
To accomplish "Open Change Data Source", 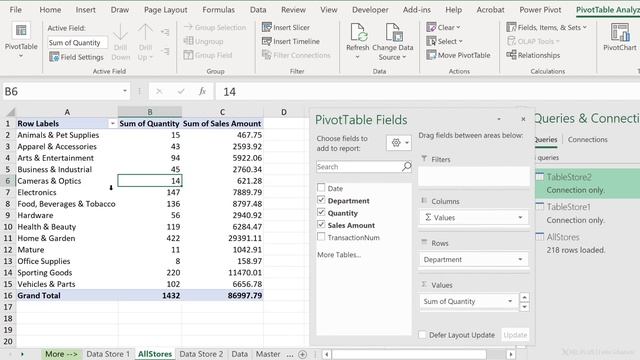I will coord(393,41).
